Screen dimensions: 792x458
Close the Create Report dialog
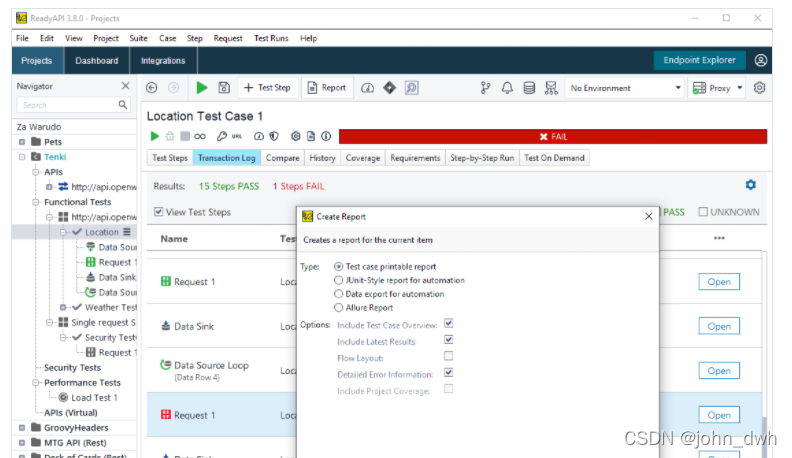649,216
